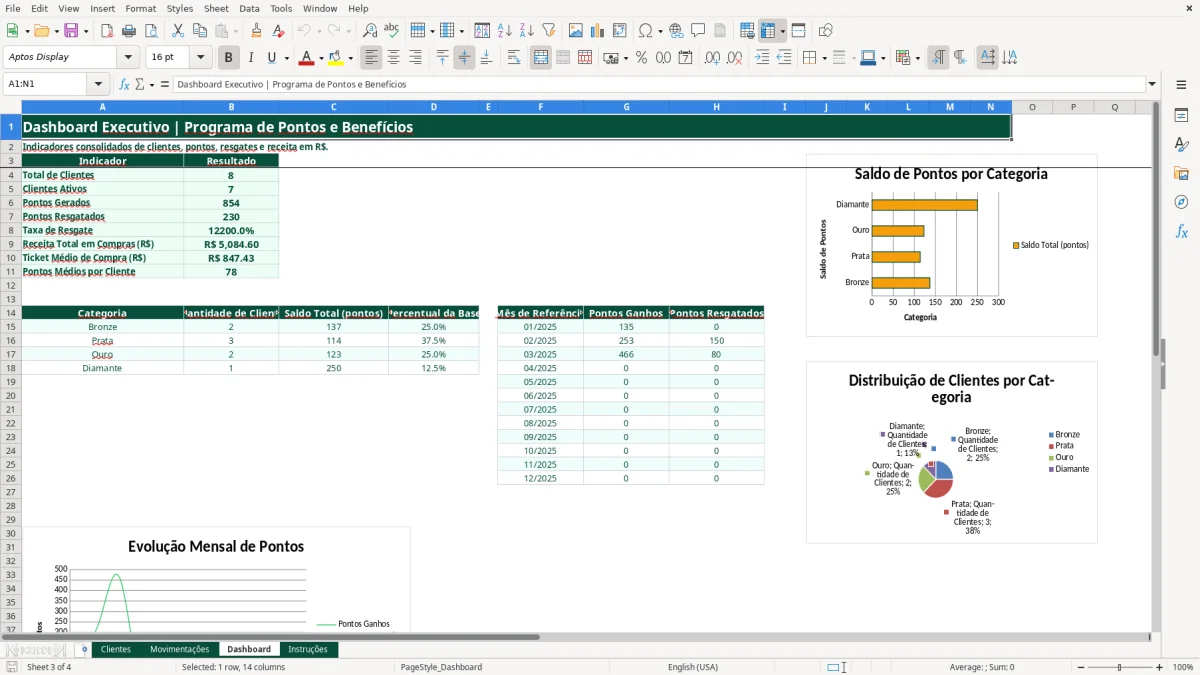The image size is (1200, 675).
Task: Apply the red font color swatch
Action: [307, 58]
